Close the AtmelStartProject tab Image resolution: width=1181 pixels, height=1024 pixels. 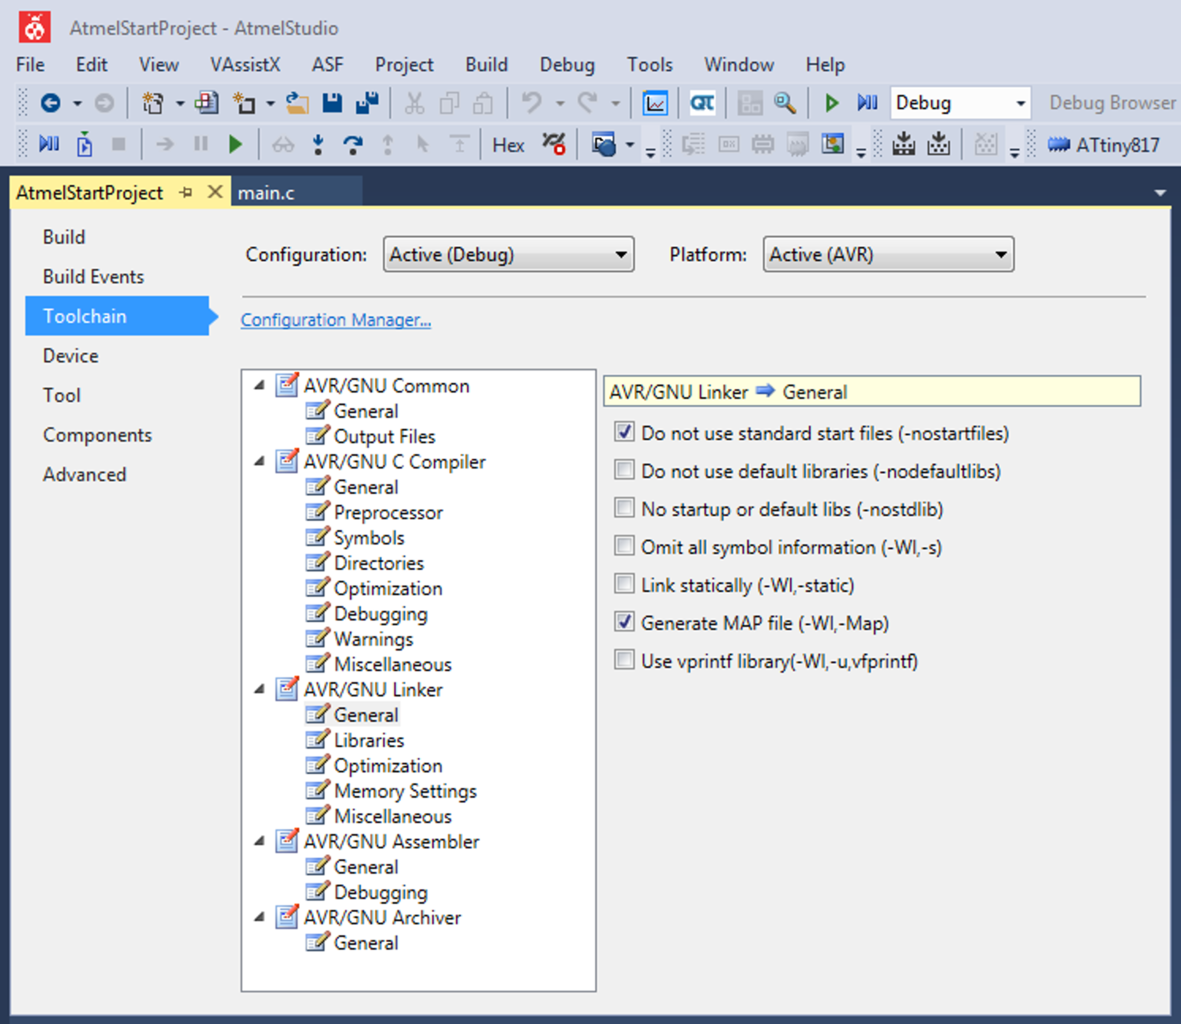[215, 192]
